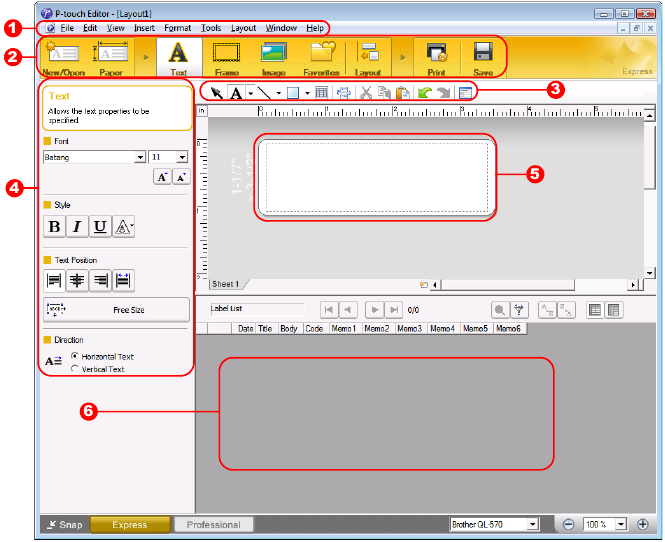Select the Sheet 1 tab
The height and width of the screenshot is (542, 665).
228,284
